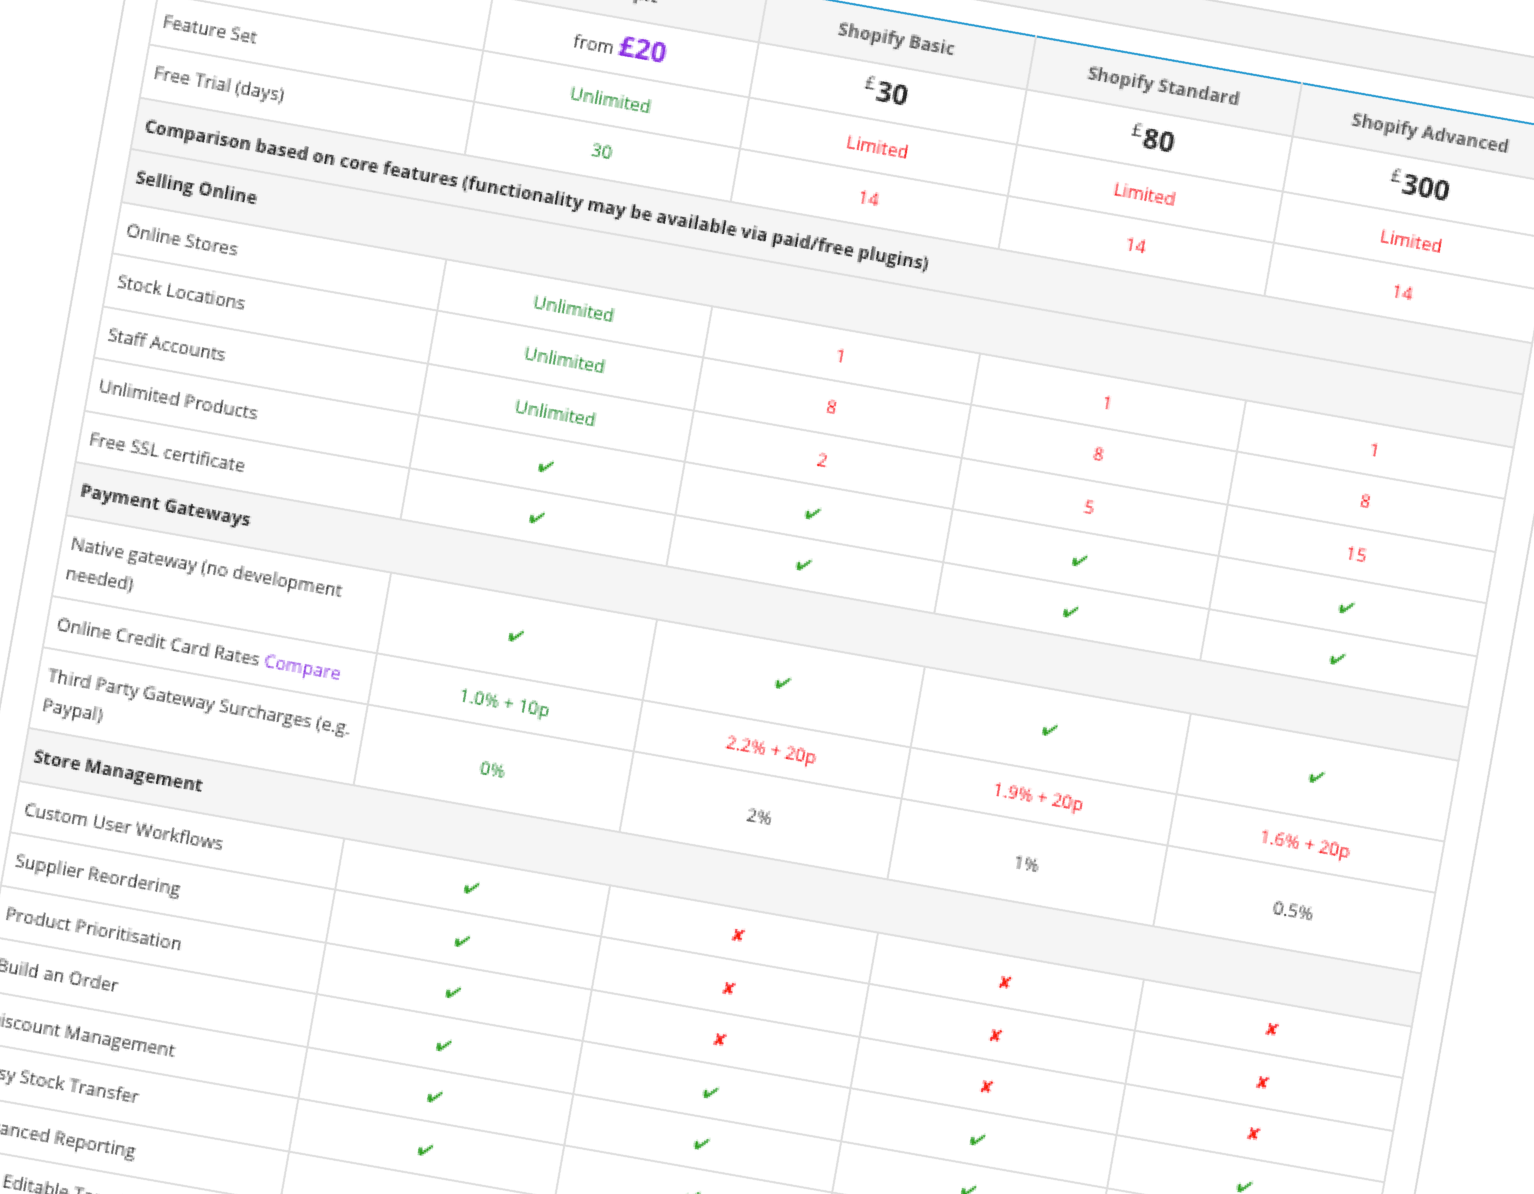
Task: Select the Shopify Standard column header
Action: click(1163, 86)
